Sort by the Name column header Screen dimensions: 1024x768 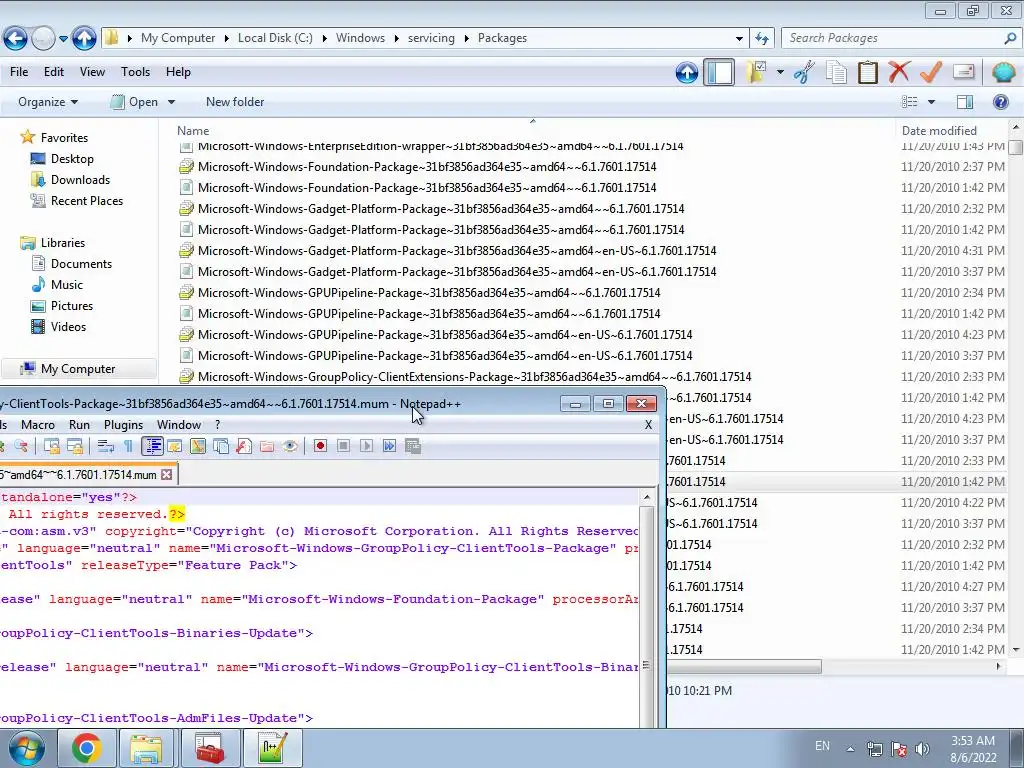coord(193,131)
